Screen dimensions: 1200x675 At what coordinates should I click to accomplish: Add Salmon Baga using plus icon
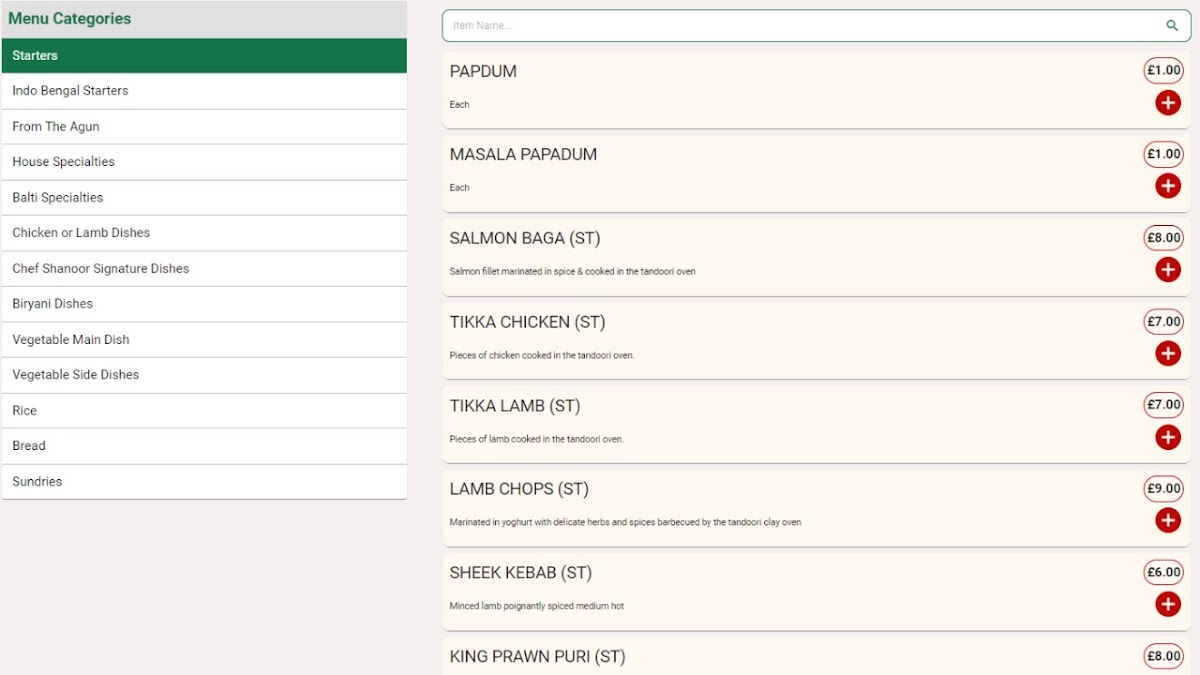tap(1167, 270)
